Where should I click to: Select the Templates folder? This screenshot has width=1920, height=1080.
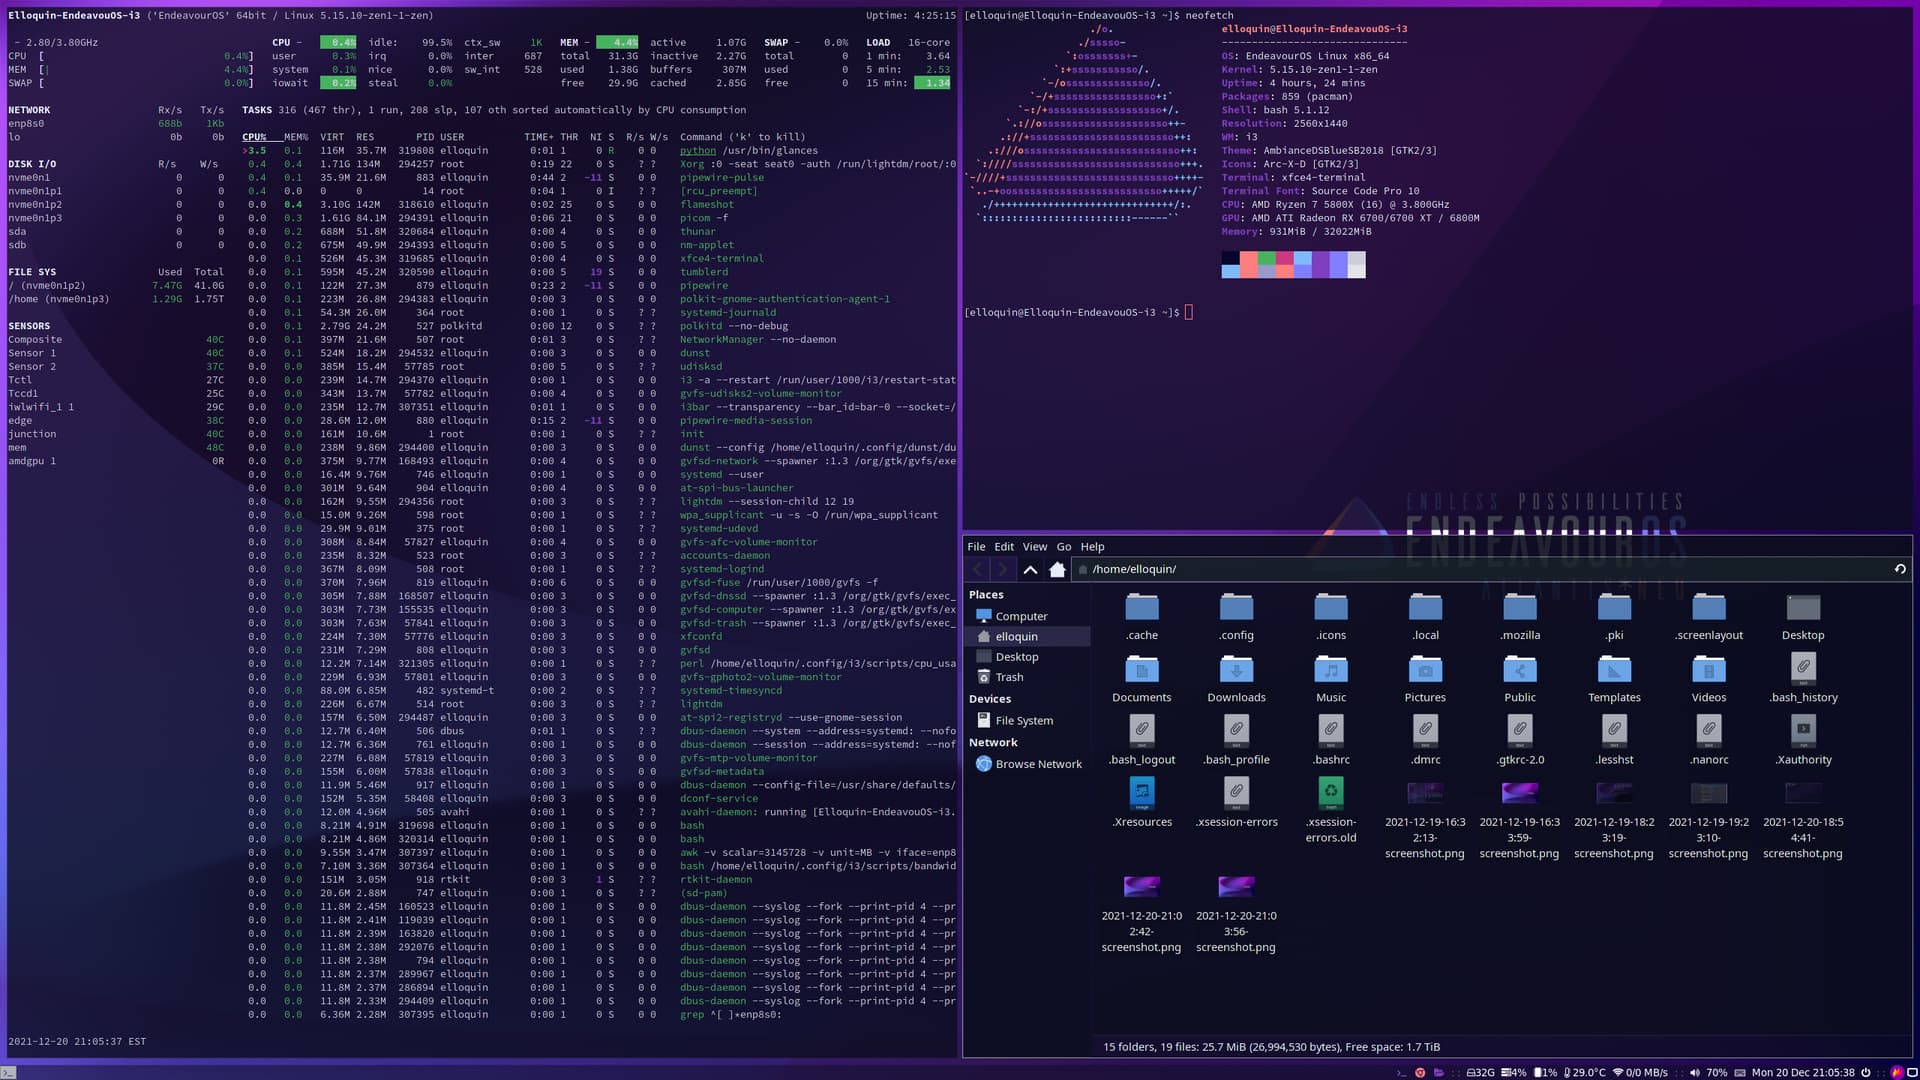coord(1614,679)
